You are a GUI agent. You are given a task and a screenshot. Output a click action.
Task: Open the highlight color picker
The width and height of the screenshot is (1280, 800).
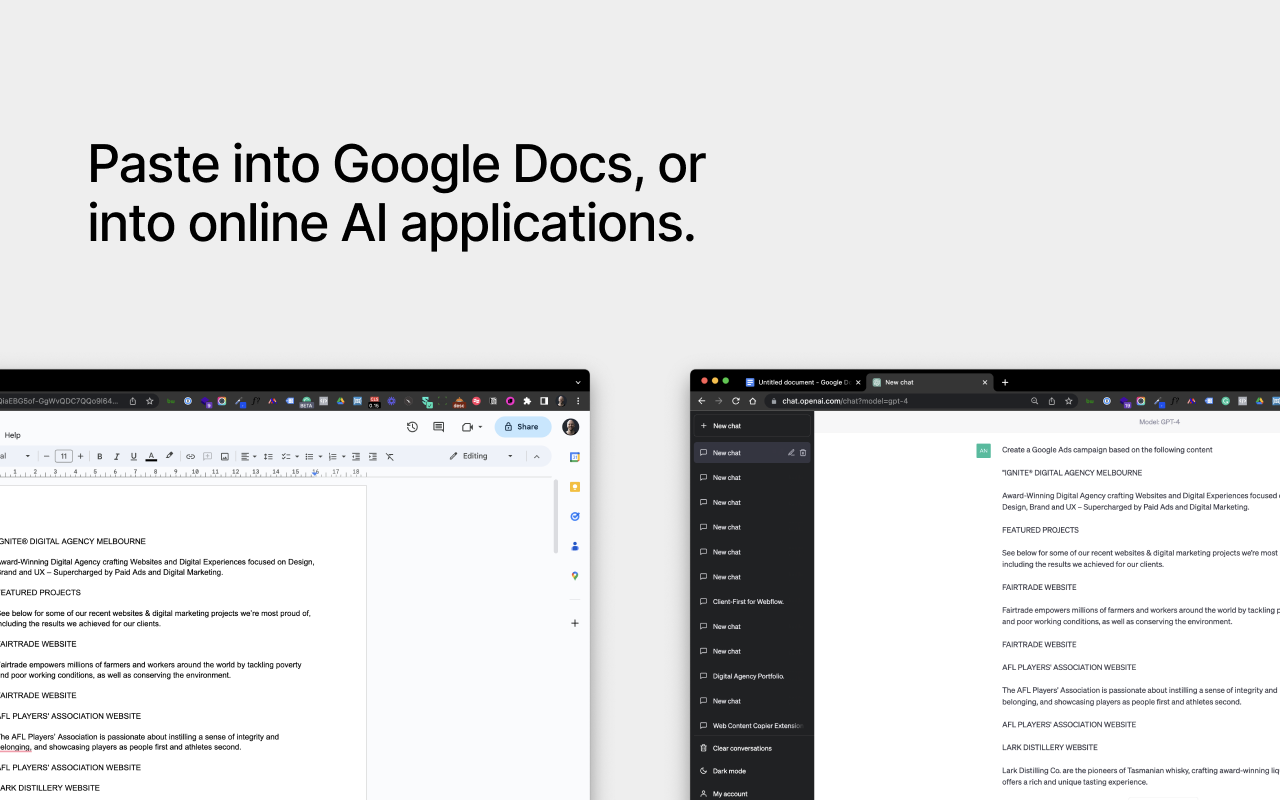tap(169, 456)
